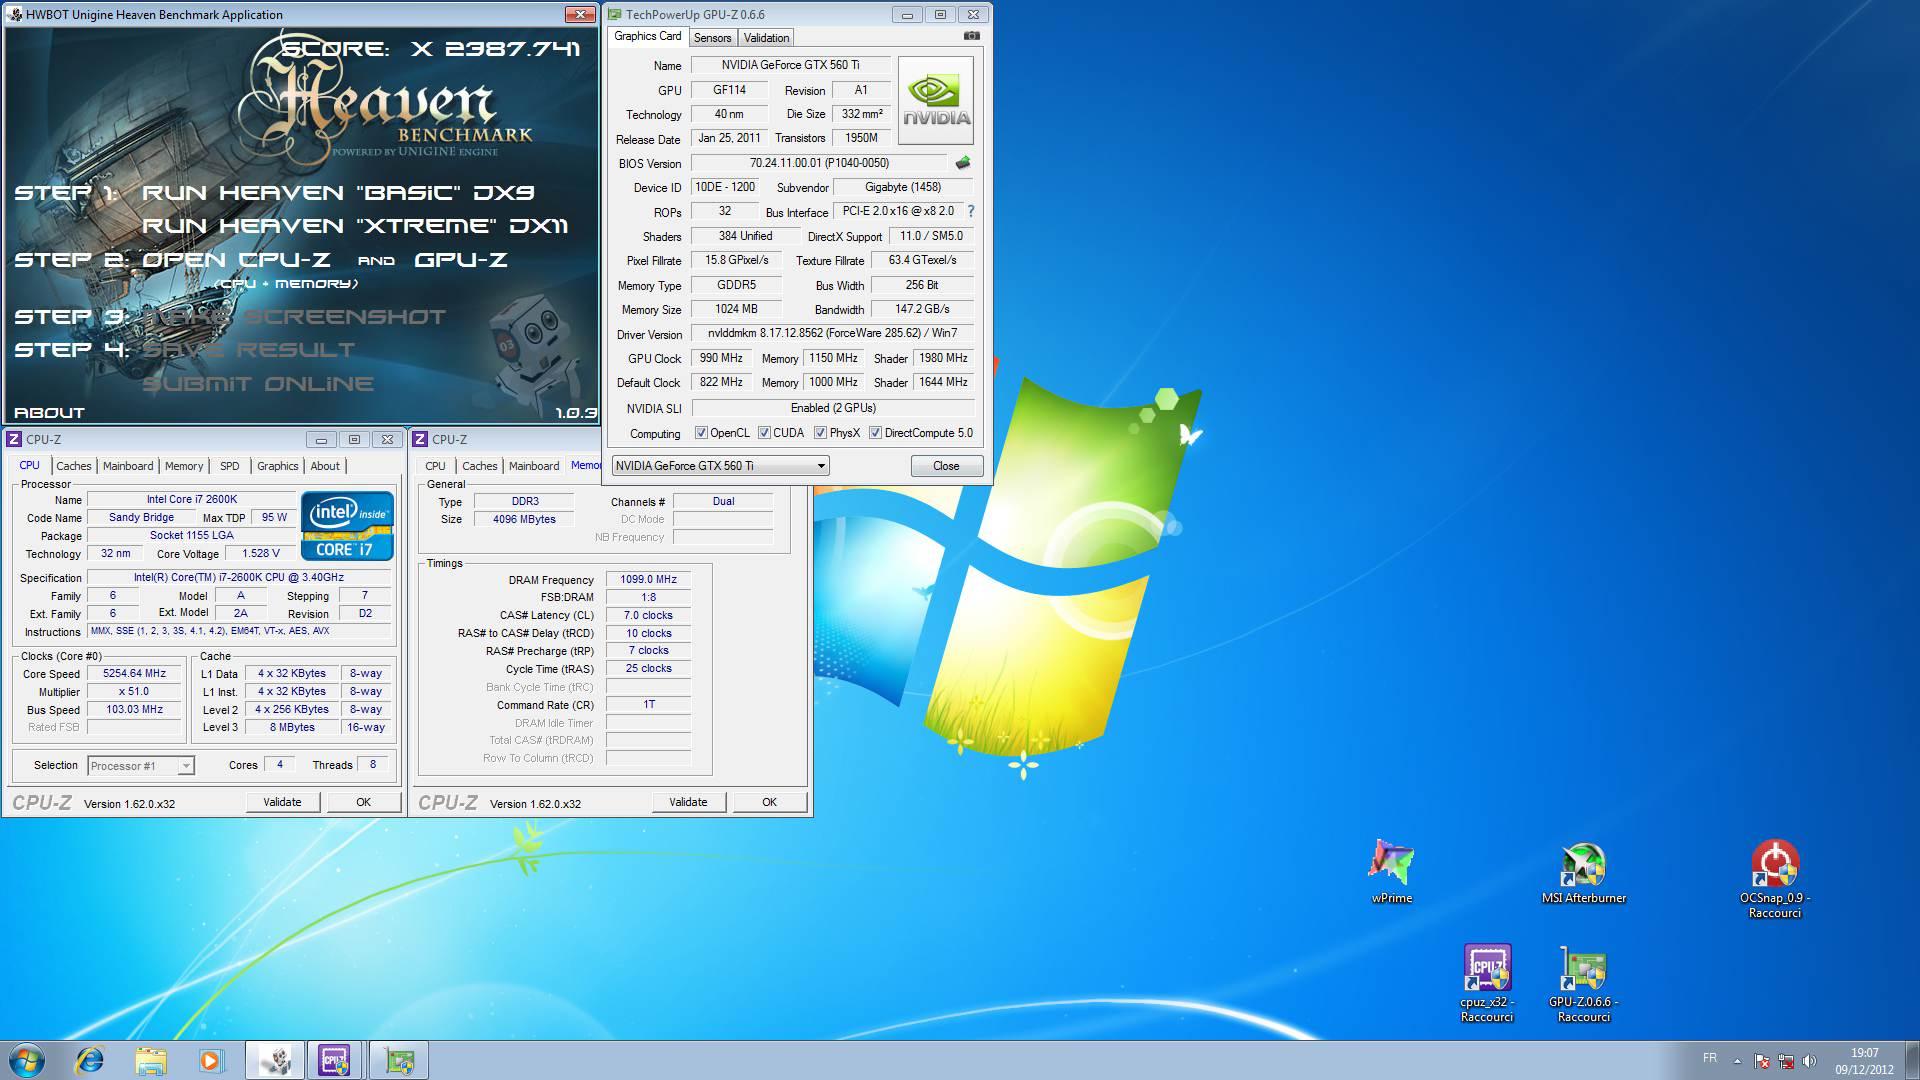Open the OCSnap_0.9 desktop shortcut
This screenshot has width=1920, height=1080.
point(1775,878)
